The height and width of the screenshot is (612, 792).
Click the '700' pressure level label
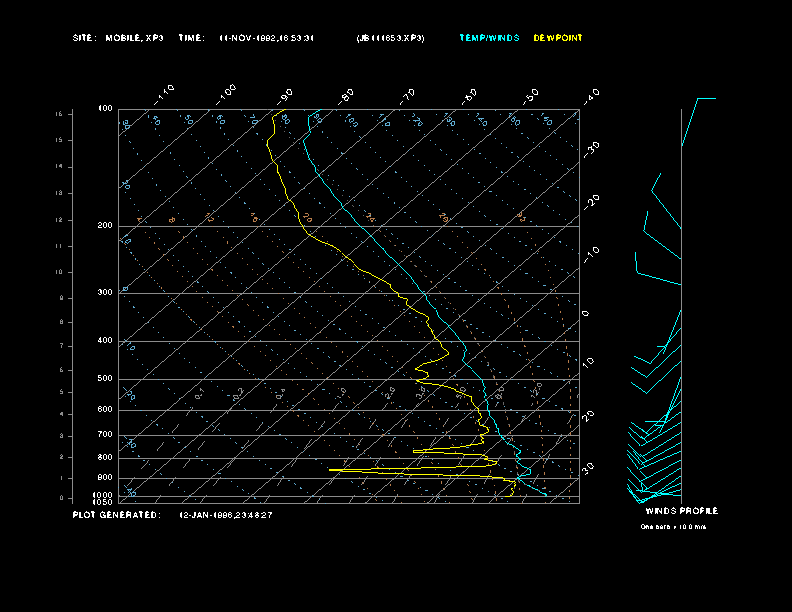click(x=105, y=434)
